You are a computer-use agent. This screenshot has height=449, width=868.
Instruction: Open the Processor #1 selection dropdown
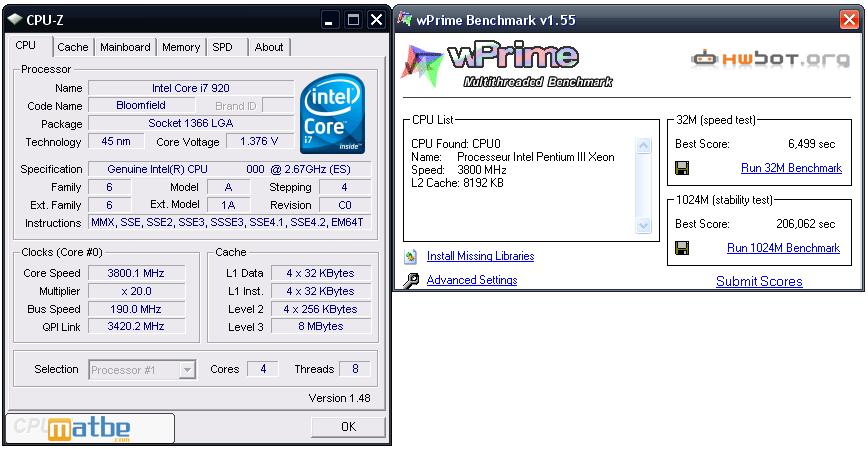click(x=187, y=369)
